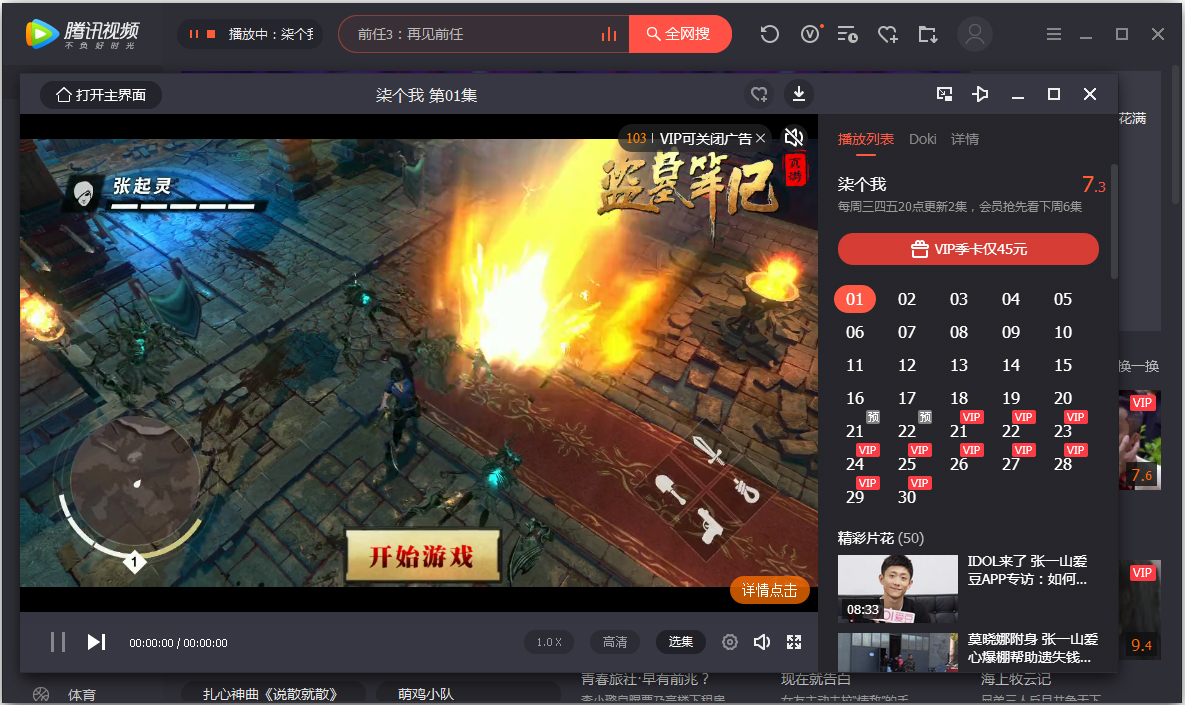Click the 柒个我 title in sidebar
Screen dimensions: 1185x705
862,184
